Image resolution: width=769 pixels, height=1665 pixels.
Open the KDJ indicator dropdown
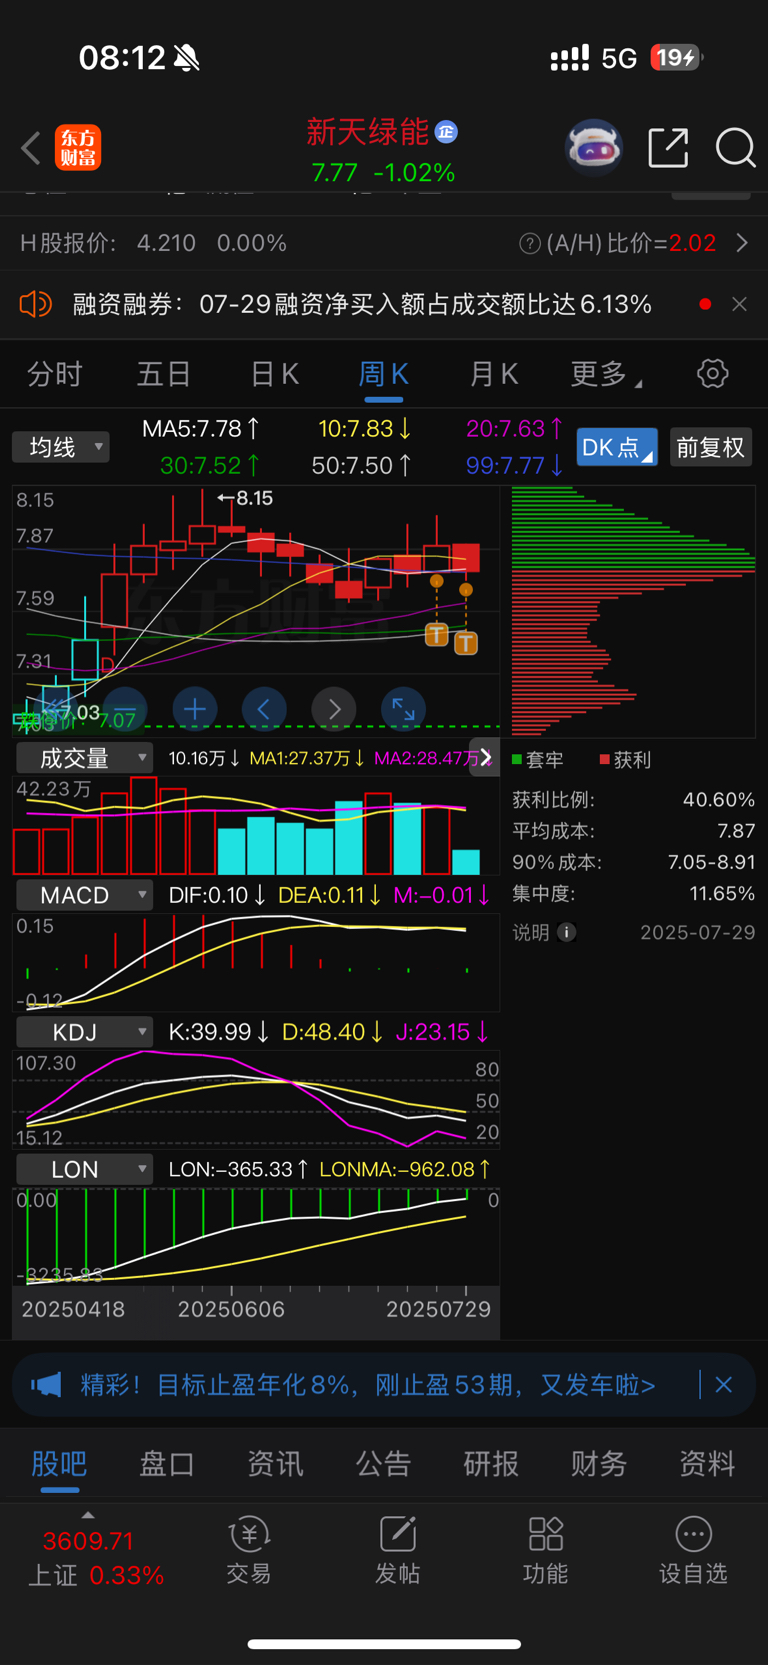pos(85,1032)
